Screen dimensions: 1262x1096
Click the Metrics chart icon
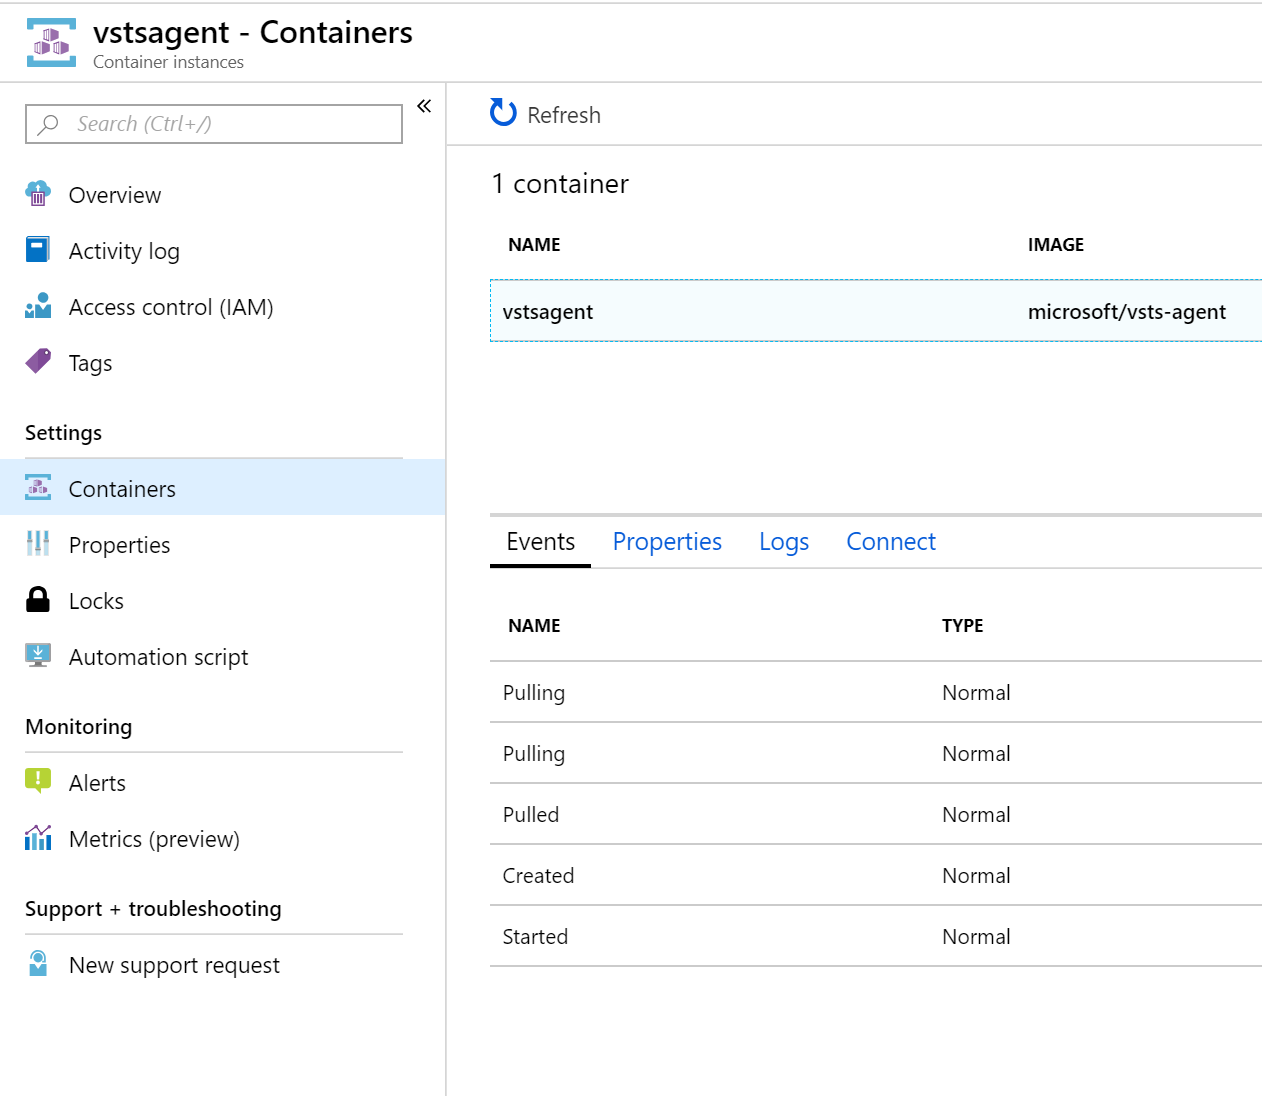tap(38, 838)
